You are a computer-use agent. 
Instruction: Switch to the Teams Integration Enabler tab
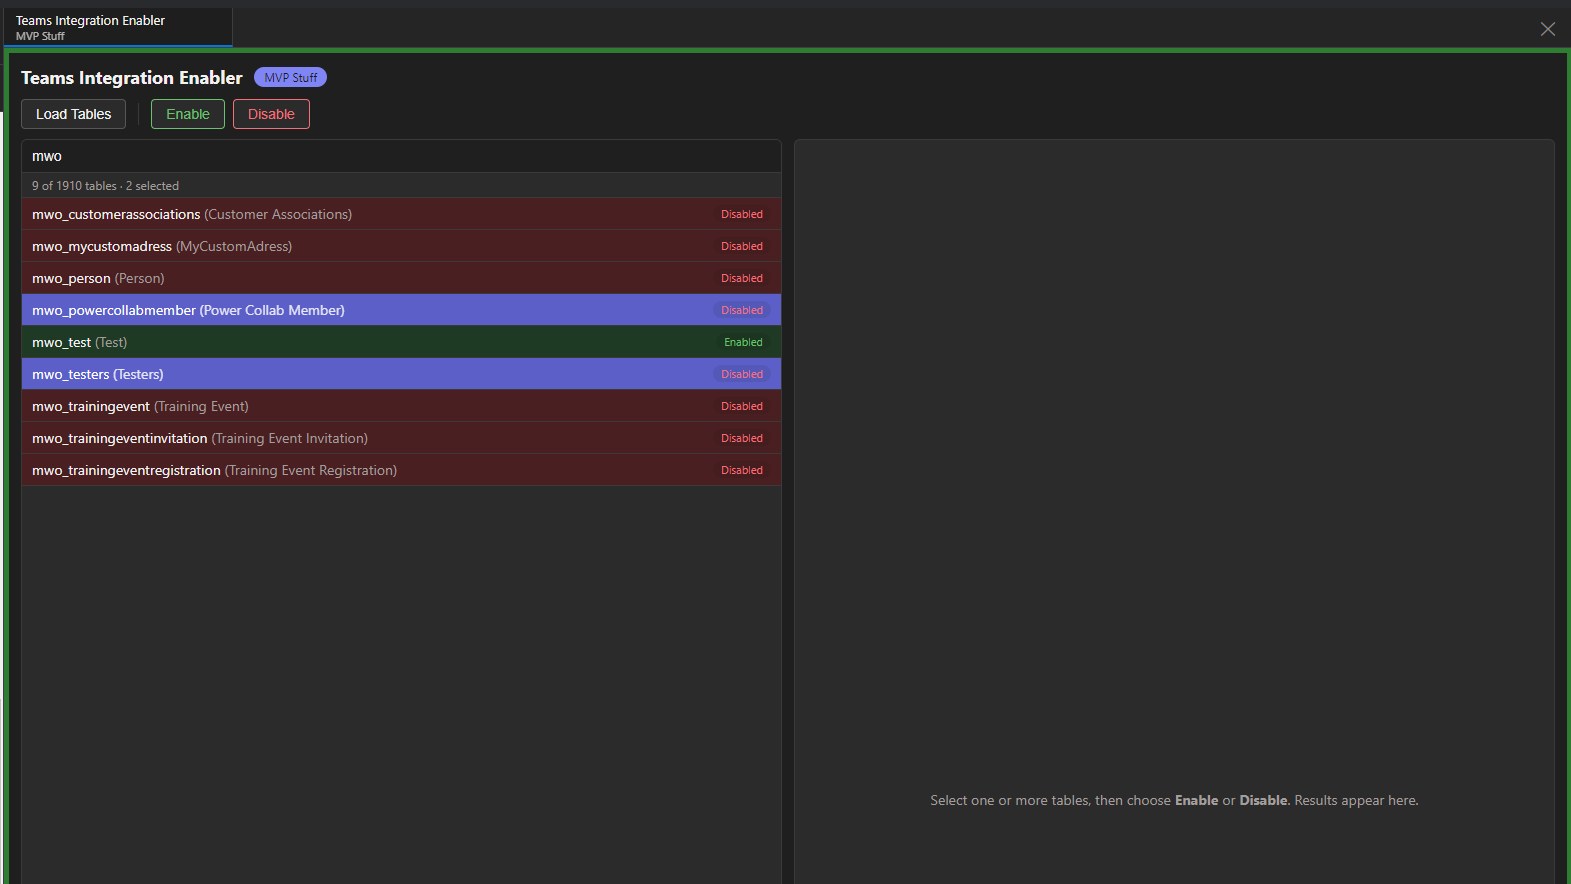point(117,27)
